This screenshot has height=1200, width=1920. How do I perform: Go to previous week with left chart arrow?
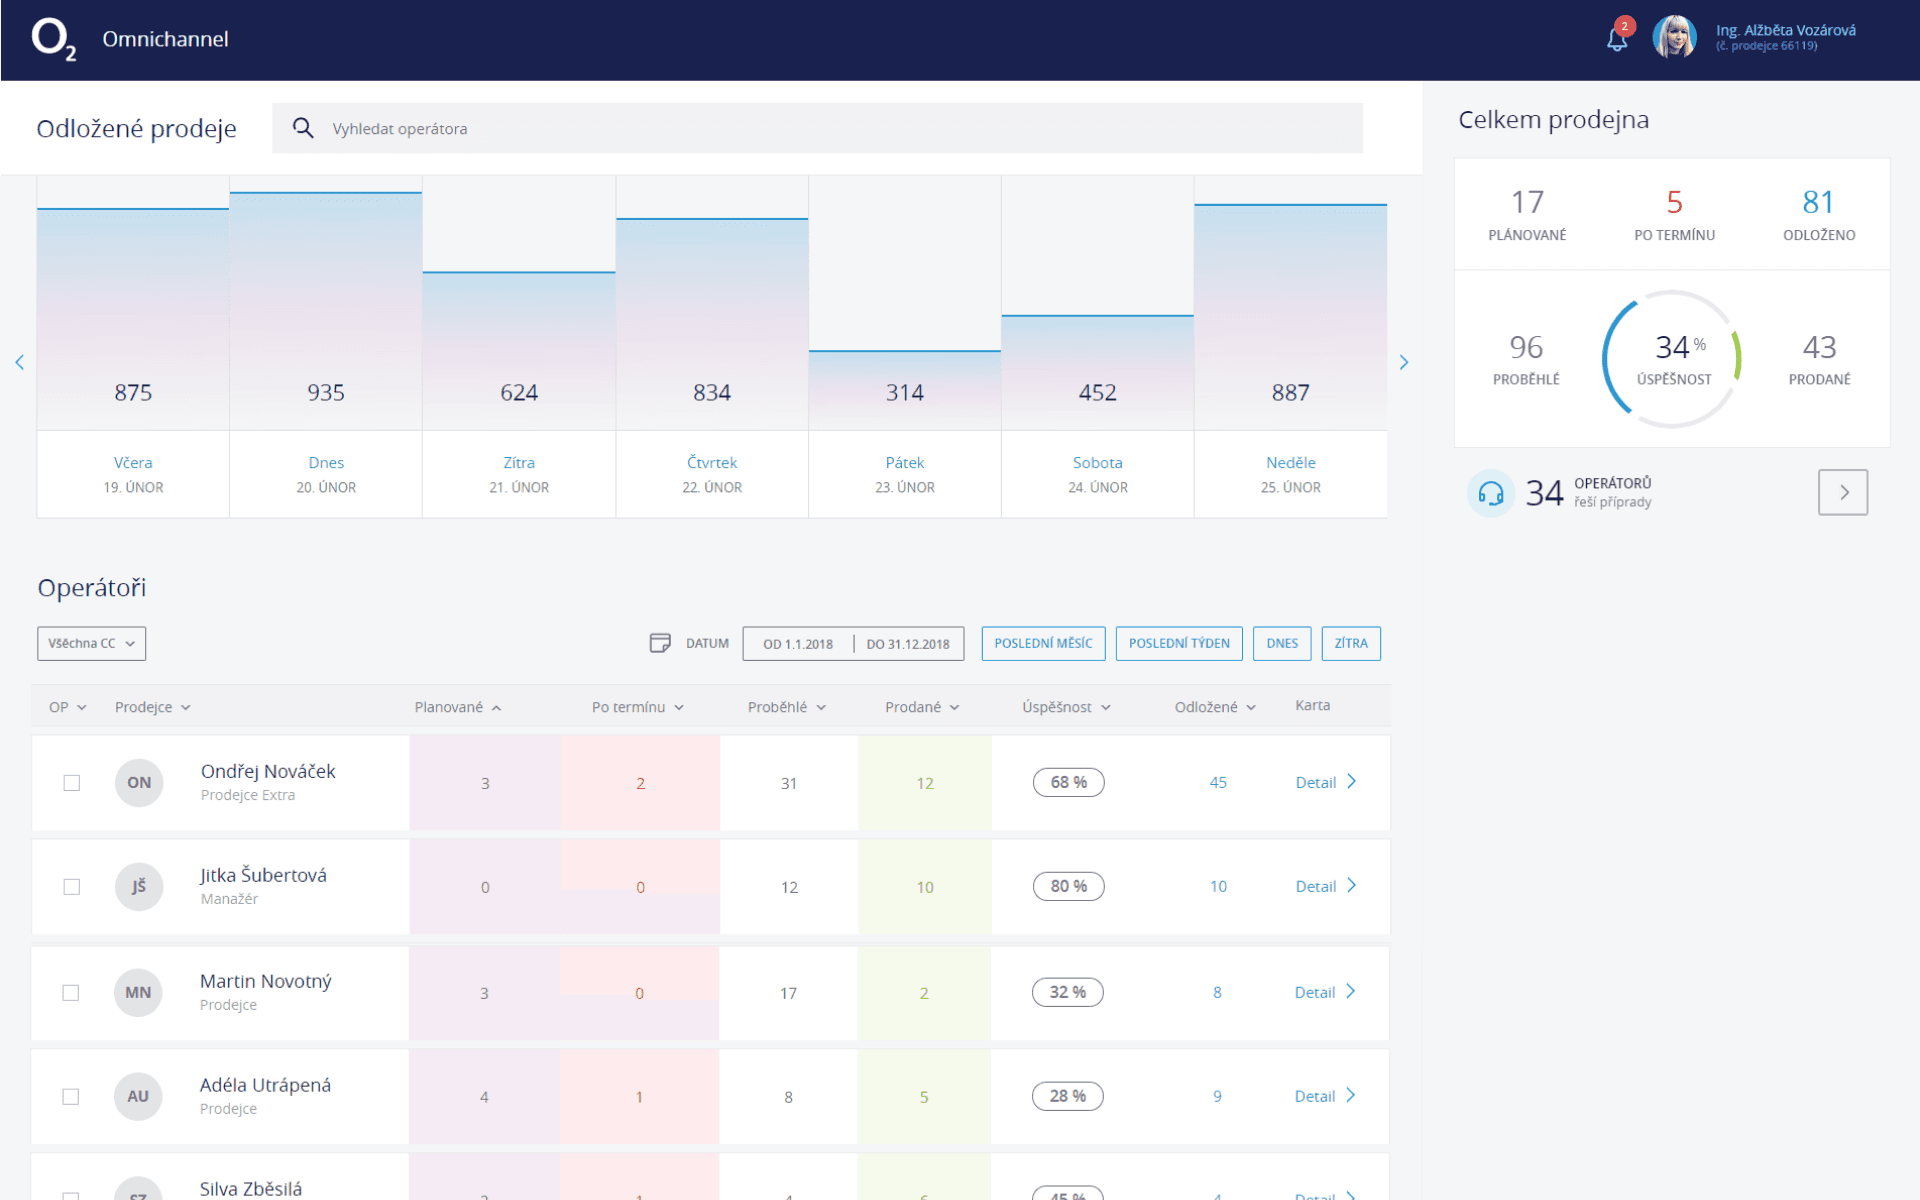[x=19, y=362]
